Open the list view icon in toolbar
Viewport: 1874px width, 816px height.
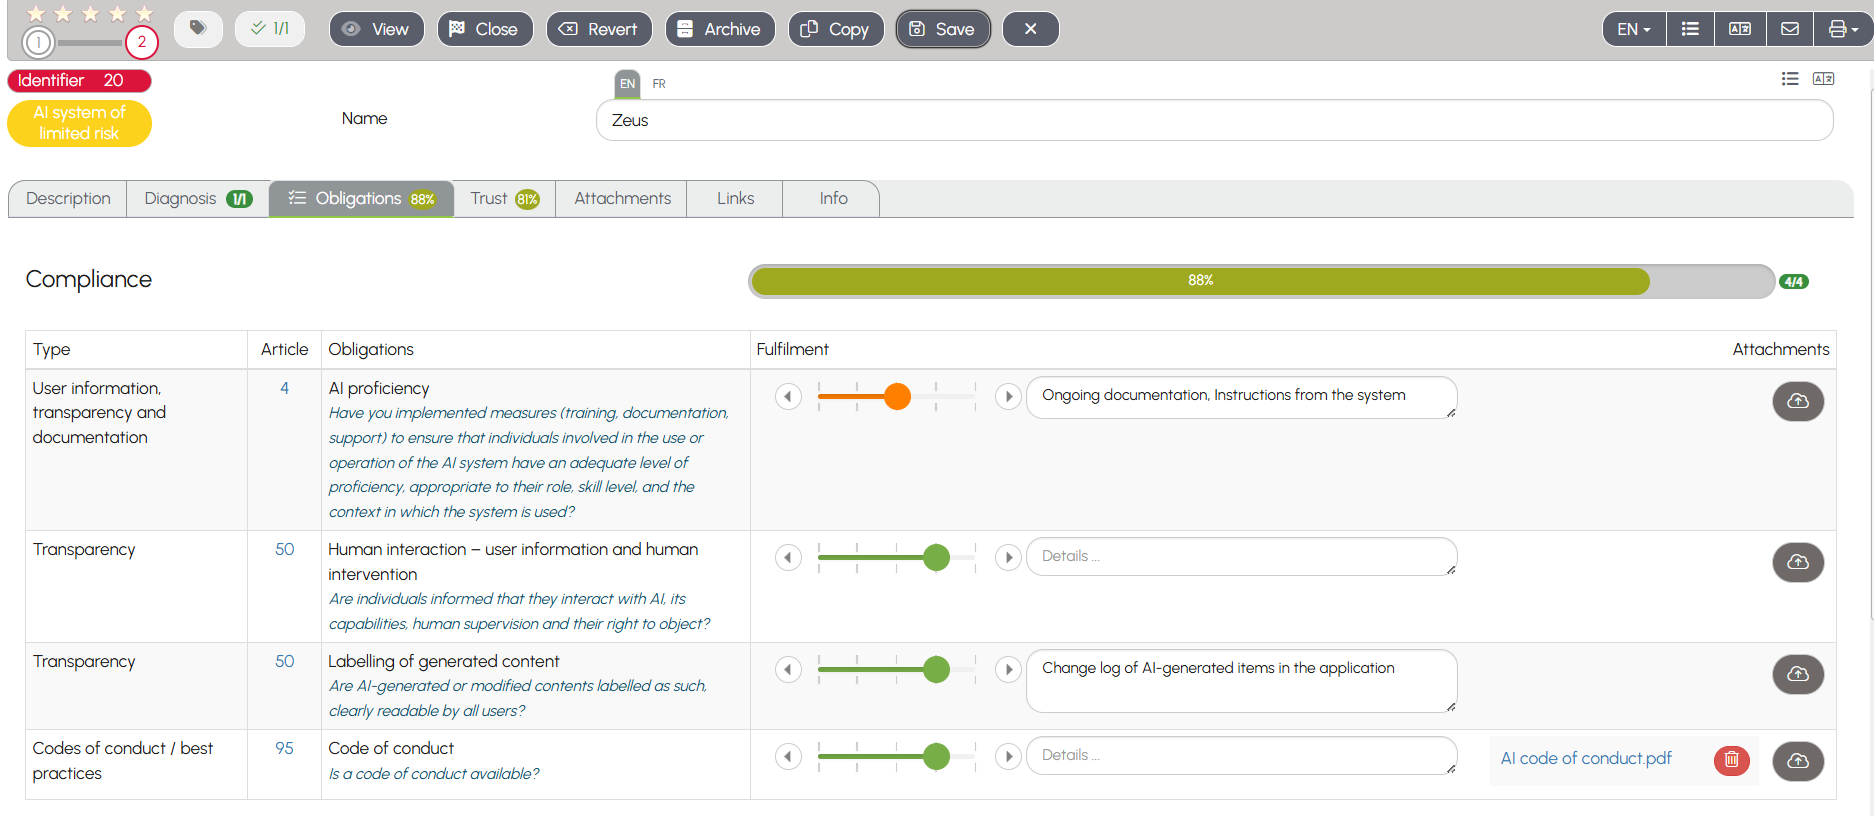pyautogui.click(x=1690, y=29)
